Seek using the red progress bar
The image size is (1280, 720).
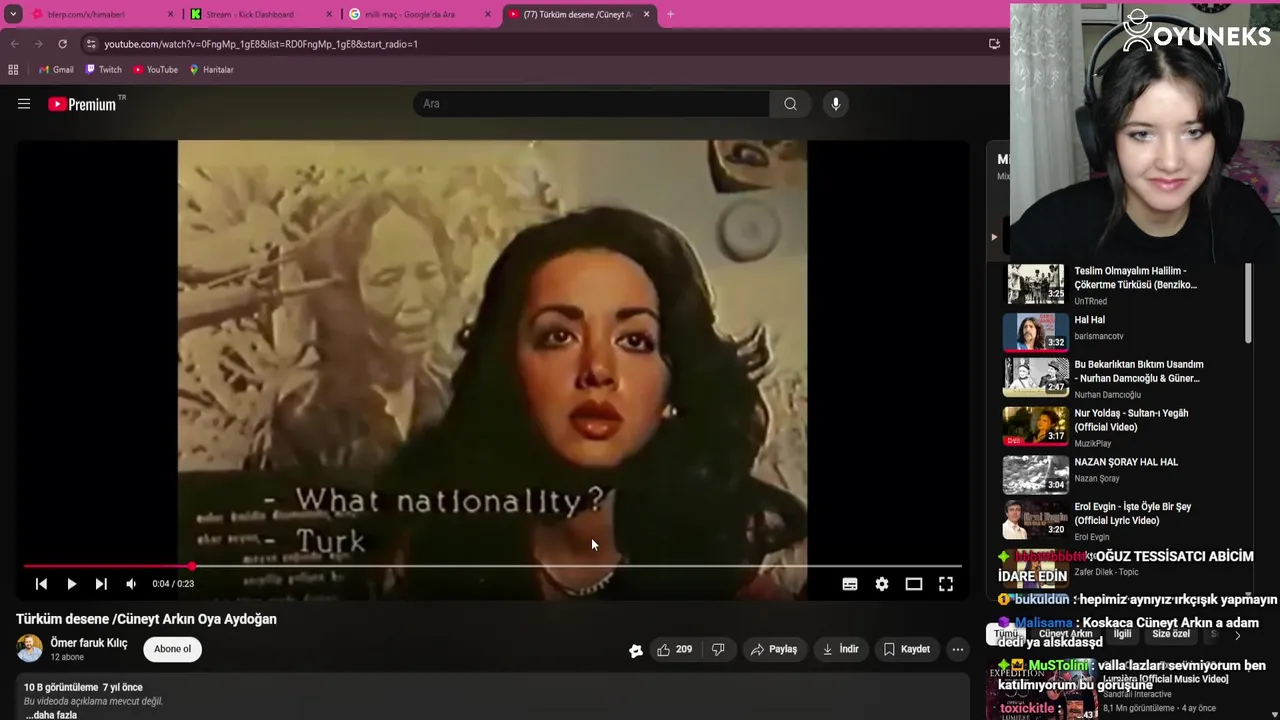click(x=493, y=566)
